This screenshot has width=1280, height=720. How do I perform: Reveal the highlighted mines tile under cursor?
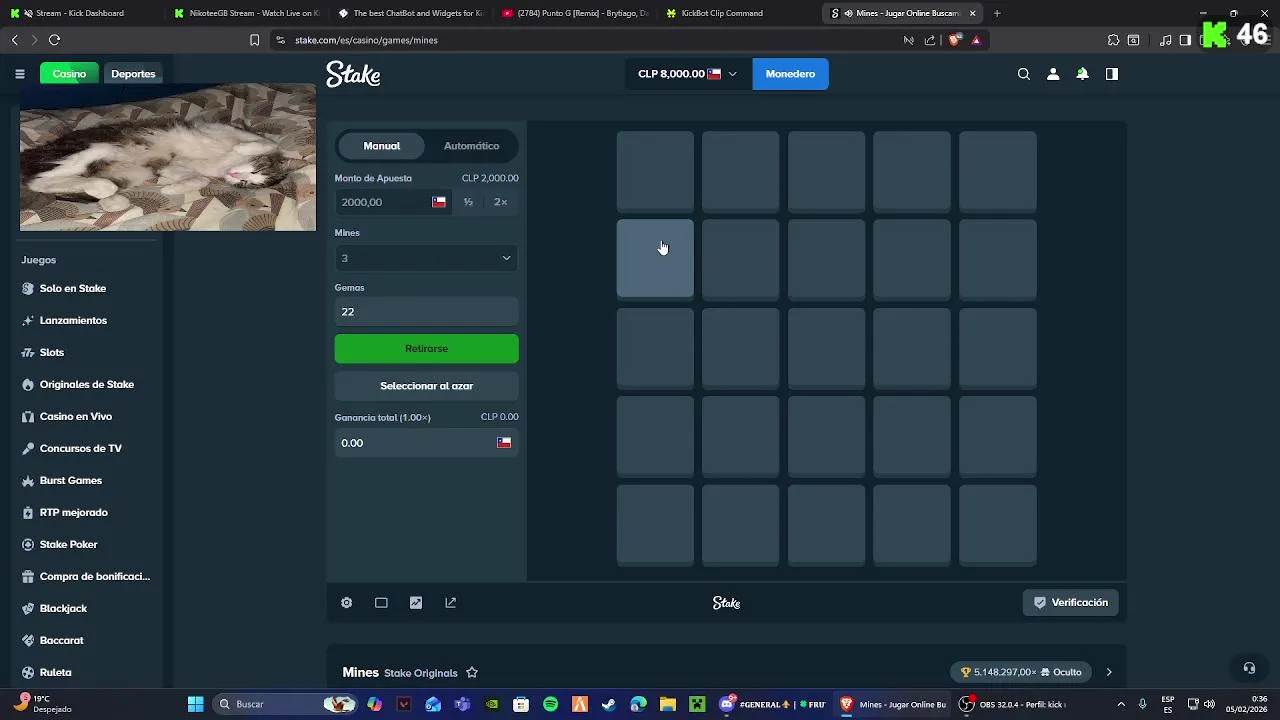tap(655, 258)
